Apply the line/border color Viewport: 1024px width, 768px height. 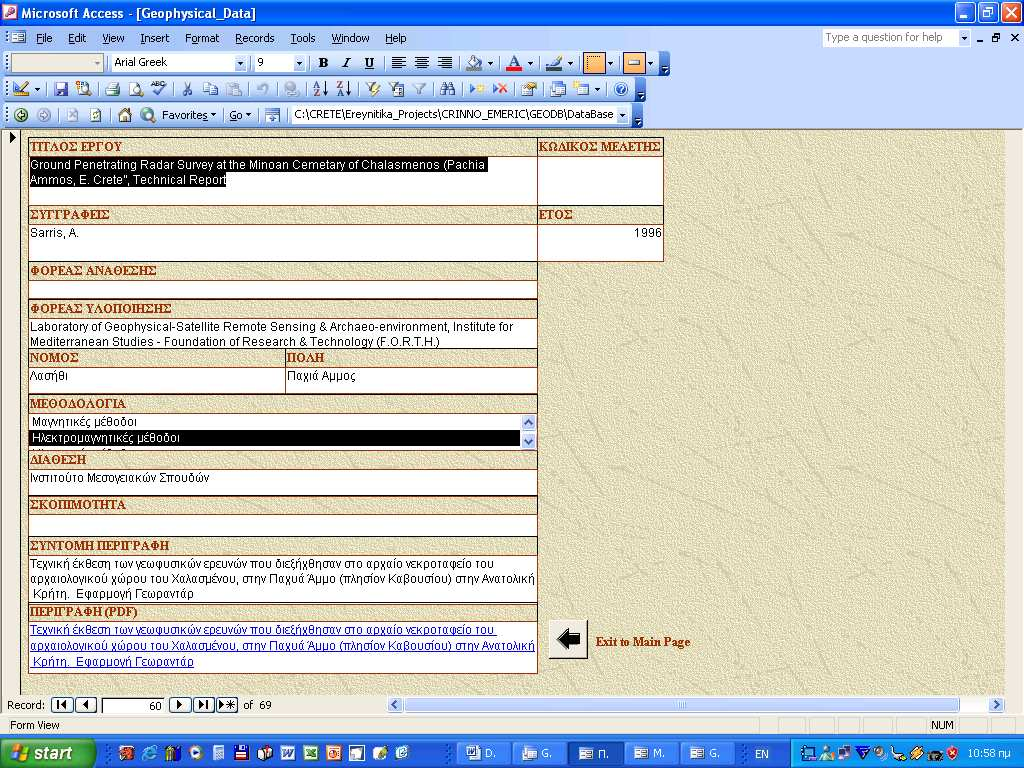pyautogui.click(x=554, y=63)
